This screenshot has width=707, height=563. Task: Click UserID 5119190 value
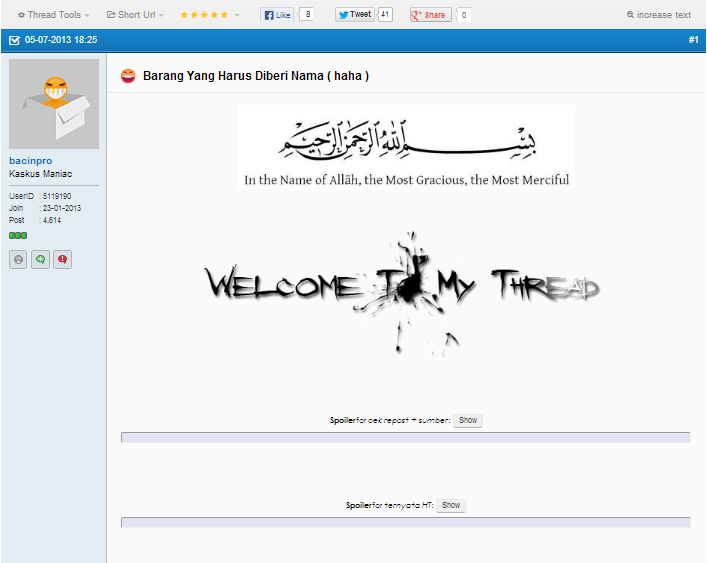(x=57, y=196)
